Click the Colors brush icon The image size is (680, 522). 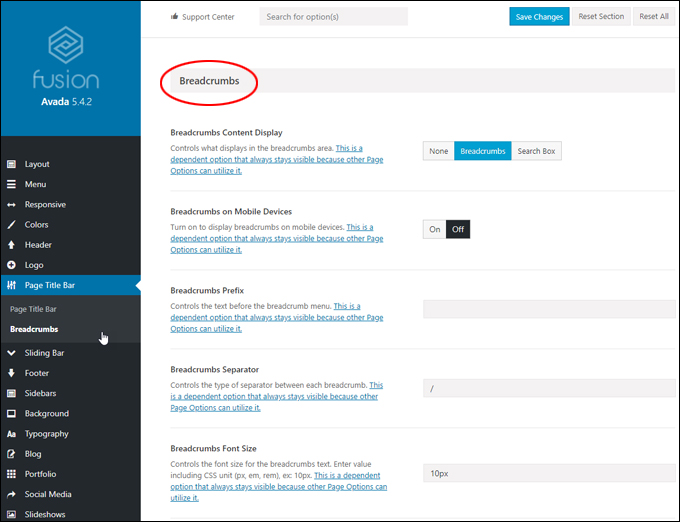(12, 225)
